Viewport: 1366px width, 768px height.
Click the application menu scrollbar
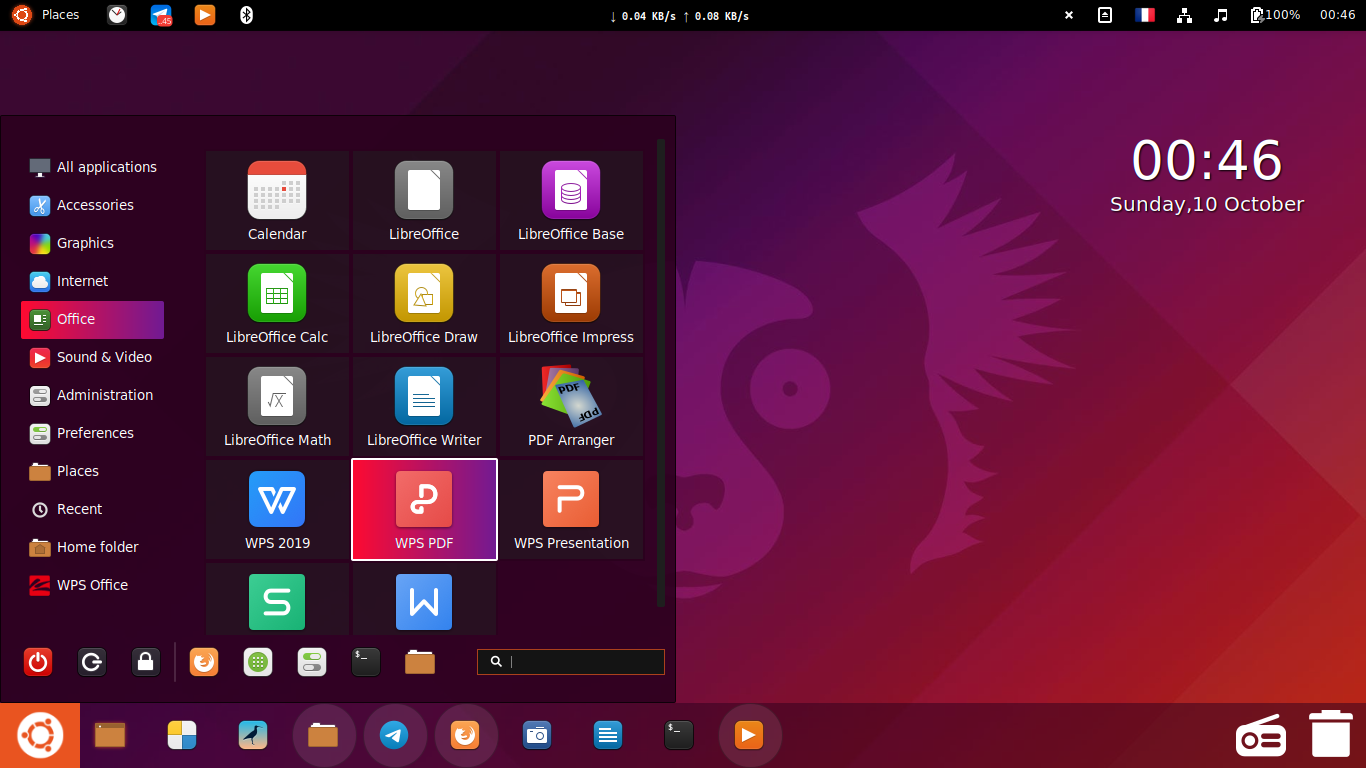(x=661, y=373)
